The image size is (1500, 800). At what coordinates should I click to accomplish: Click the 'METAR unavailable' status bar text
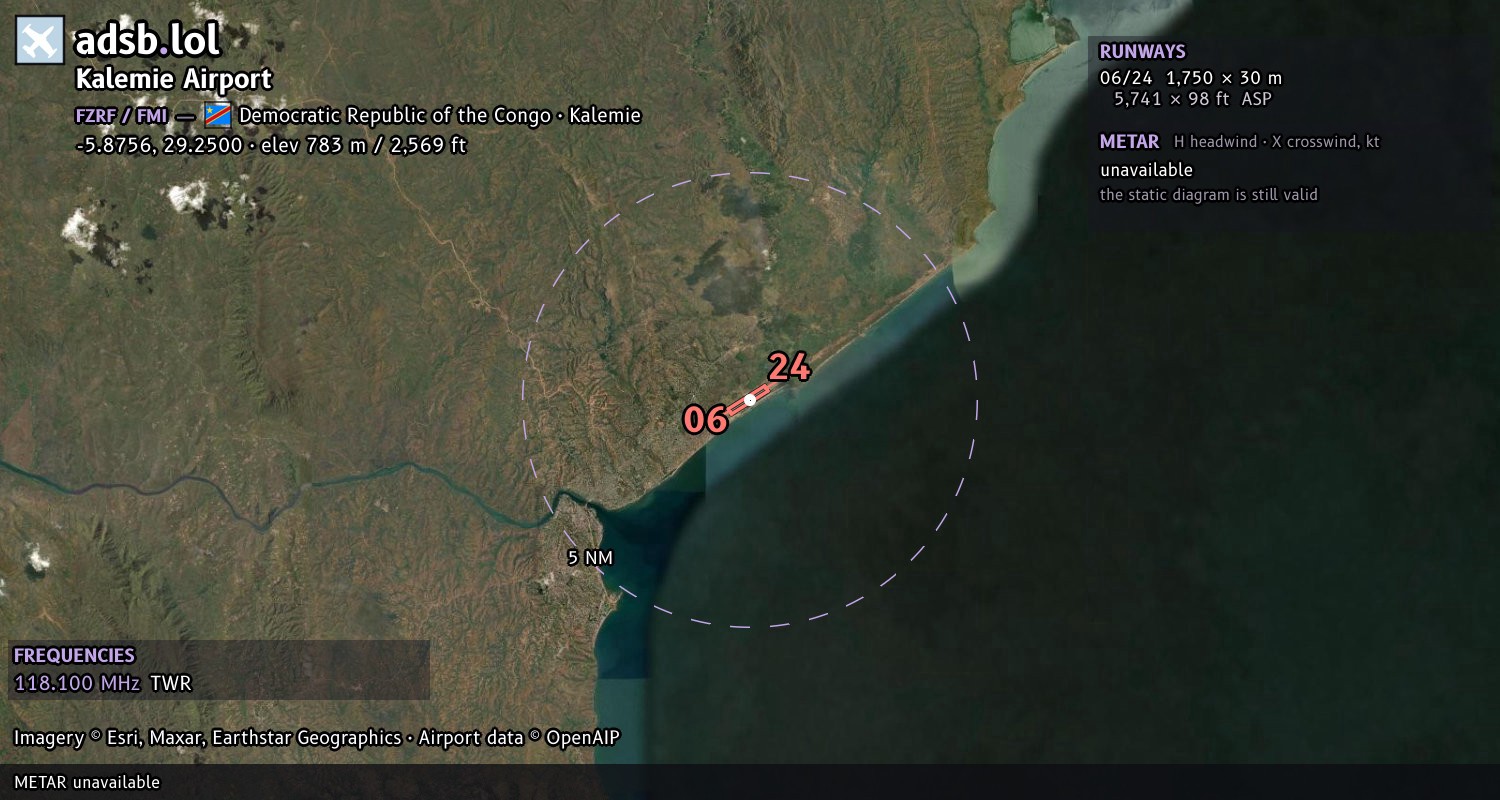[x=87, y=782]
